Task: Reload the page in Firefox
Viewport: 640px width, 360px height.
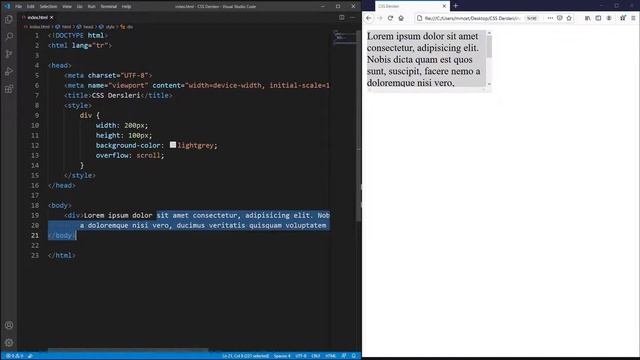Action: [x=390, y=18]
